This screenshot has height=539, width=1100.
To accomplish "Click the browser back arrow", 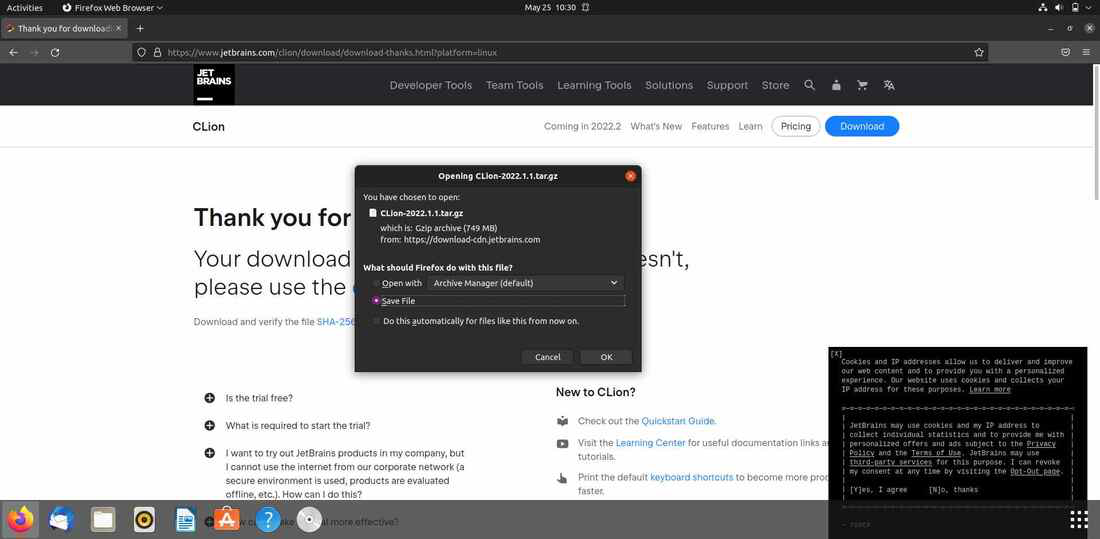I will point(13,53).
